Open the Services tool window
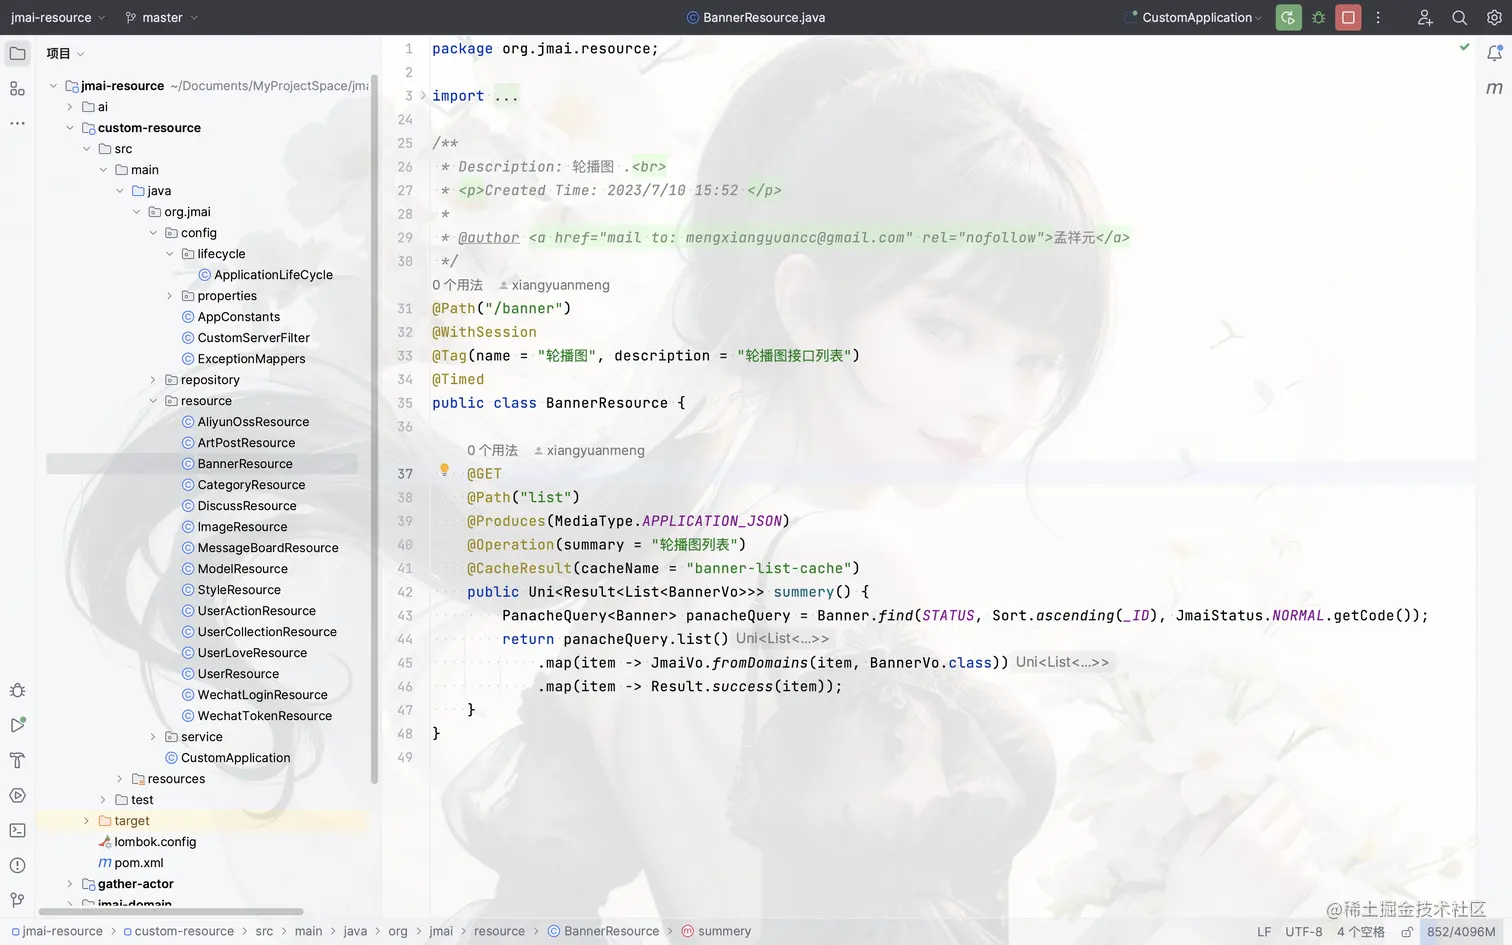 (x=17, y=795)
